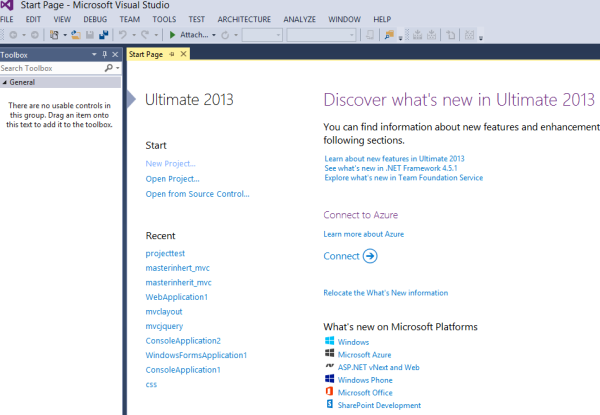Click the SharePoint Development logo icon

tap(329, 404)
